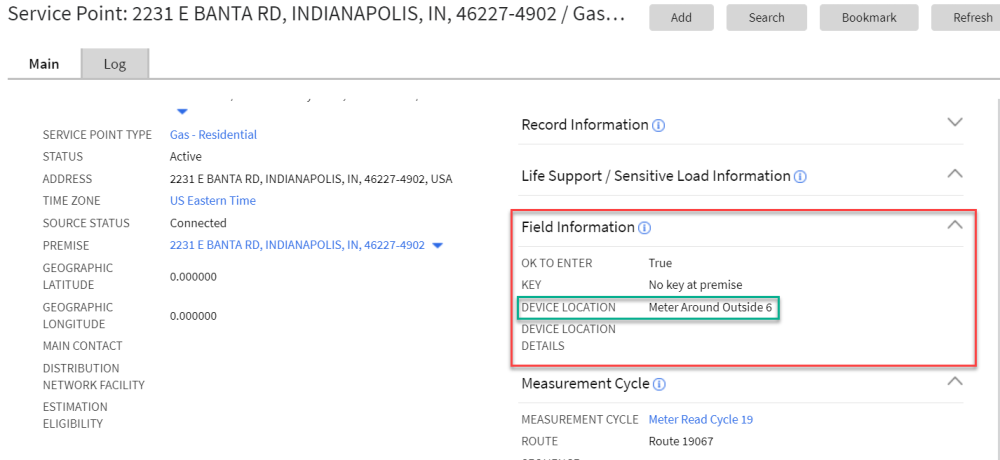
Task: Click the Record Information info icon
Action: point(659,126)
